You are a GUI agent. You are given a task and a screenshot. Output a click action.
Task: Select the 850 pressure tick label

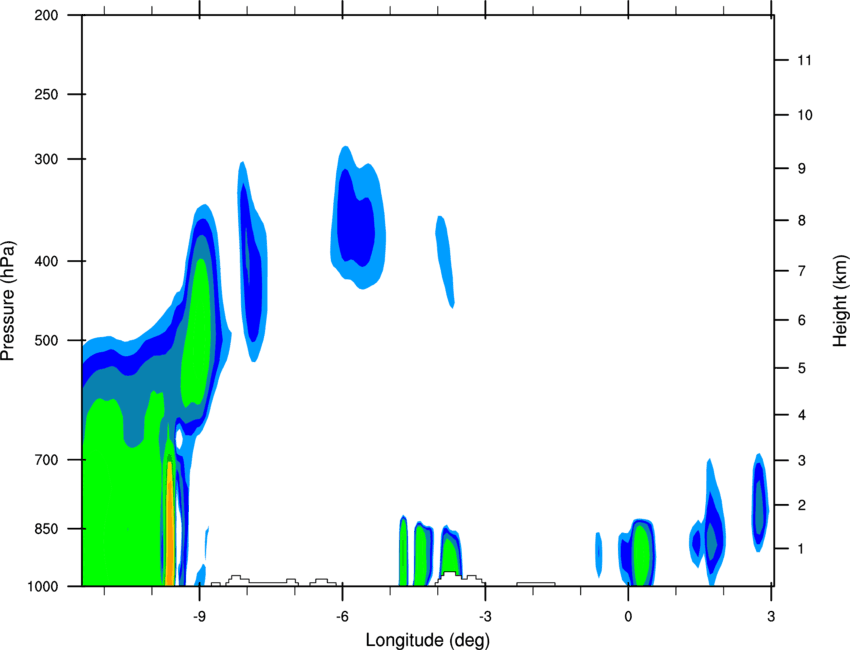coord(46,529)
